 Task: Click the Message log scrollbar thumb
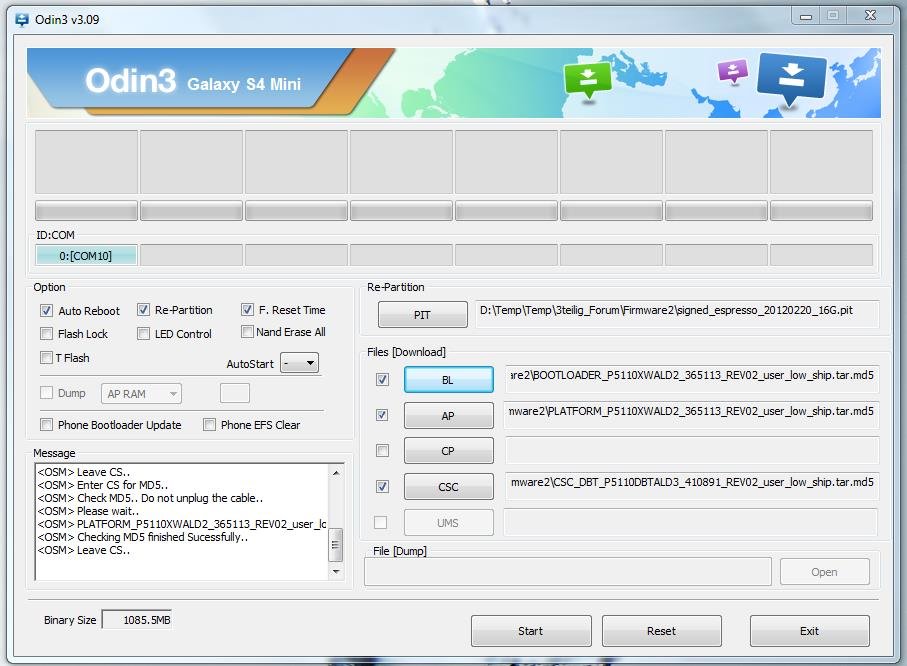(x=335, y=544)
